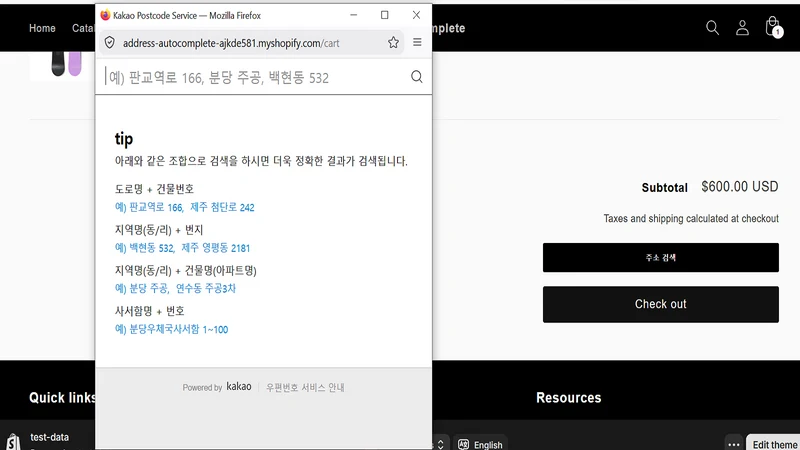Click 'Taxes and shipping calculated at checkout' text
Viewport: 800px width, 450px height.
691,219
